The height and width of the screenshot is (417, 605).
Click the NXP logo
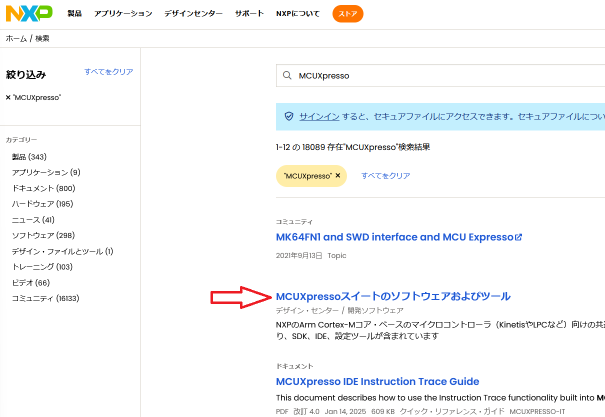tap(31, 14)
